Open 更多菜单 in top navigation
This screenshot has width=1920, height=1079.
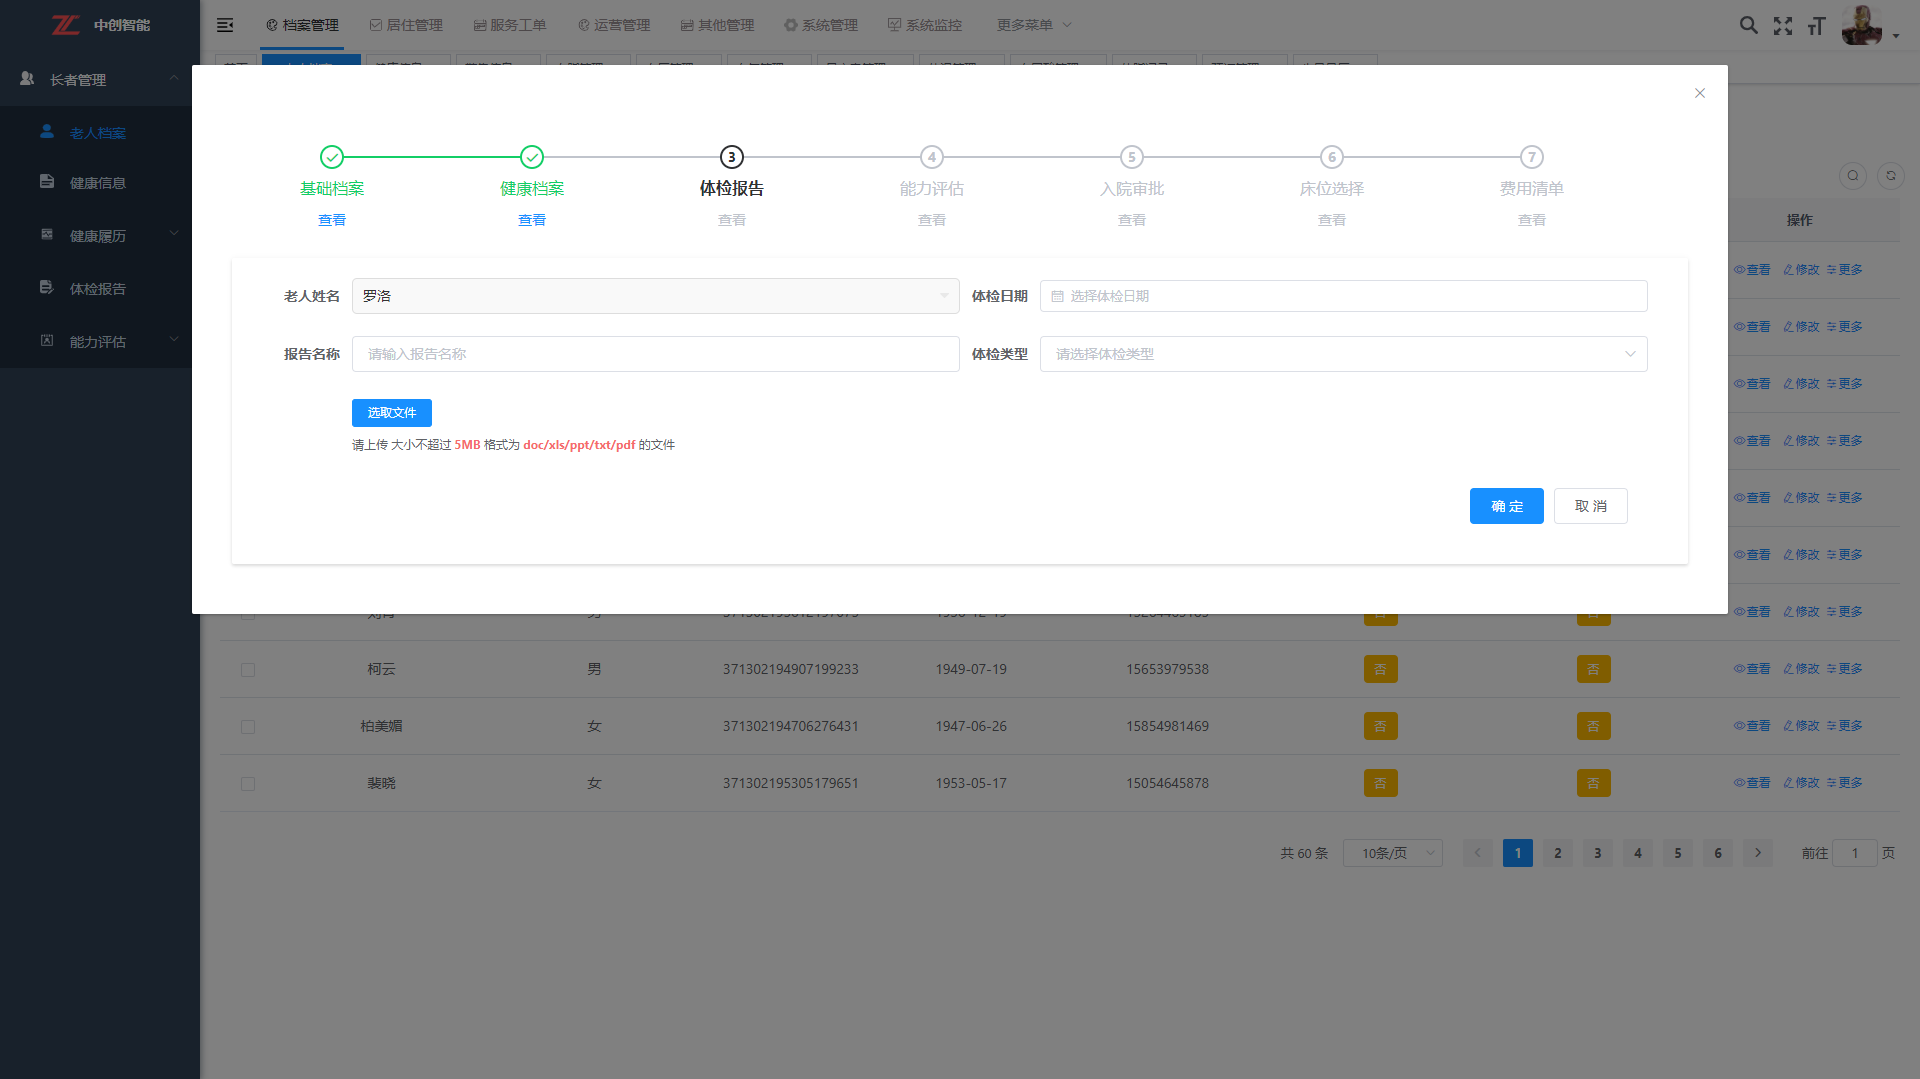1033,25
